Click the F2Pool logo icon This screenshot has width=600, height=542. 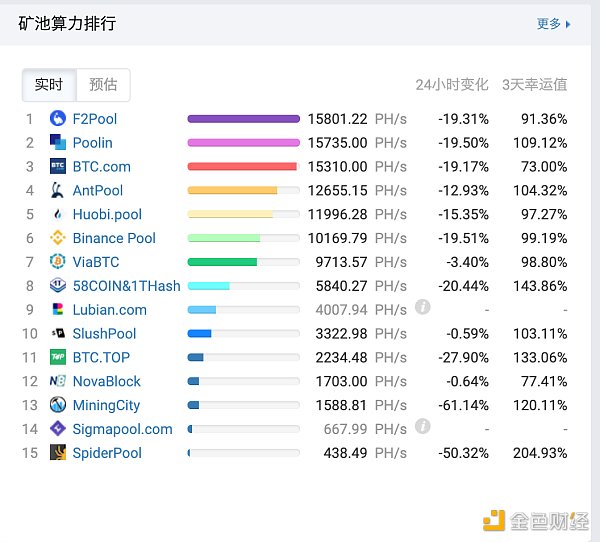tap(58, 119)
